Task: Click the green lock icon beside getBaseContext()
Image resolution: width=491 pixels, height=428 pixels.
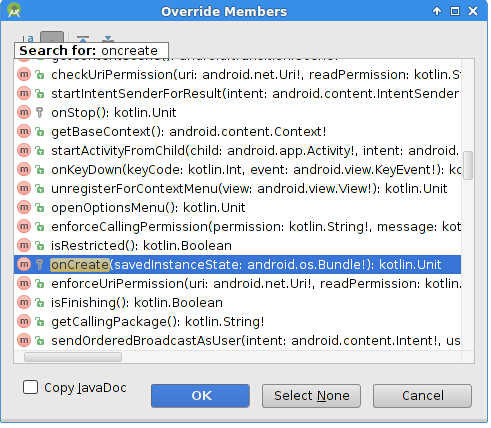Action: tap(40, 132)
